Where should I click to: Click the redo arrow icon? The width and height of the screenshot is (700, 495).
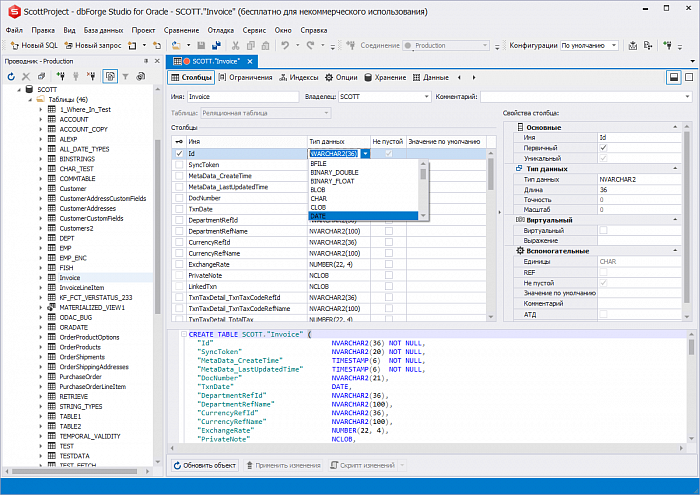coord(310,46)
